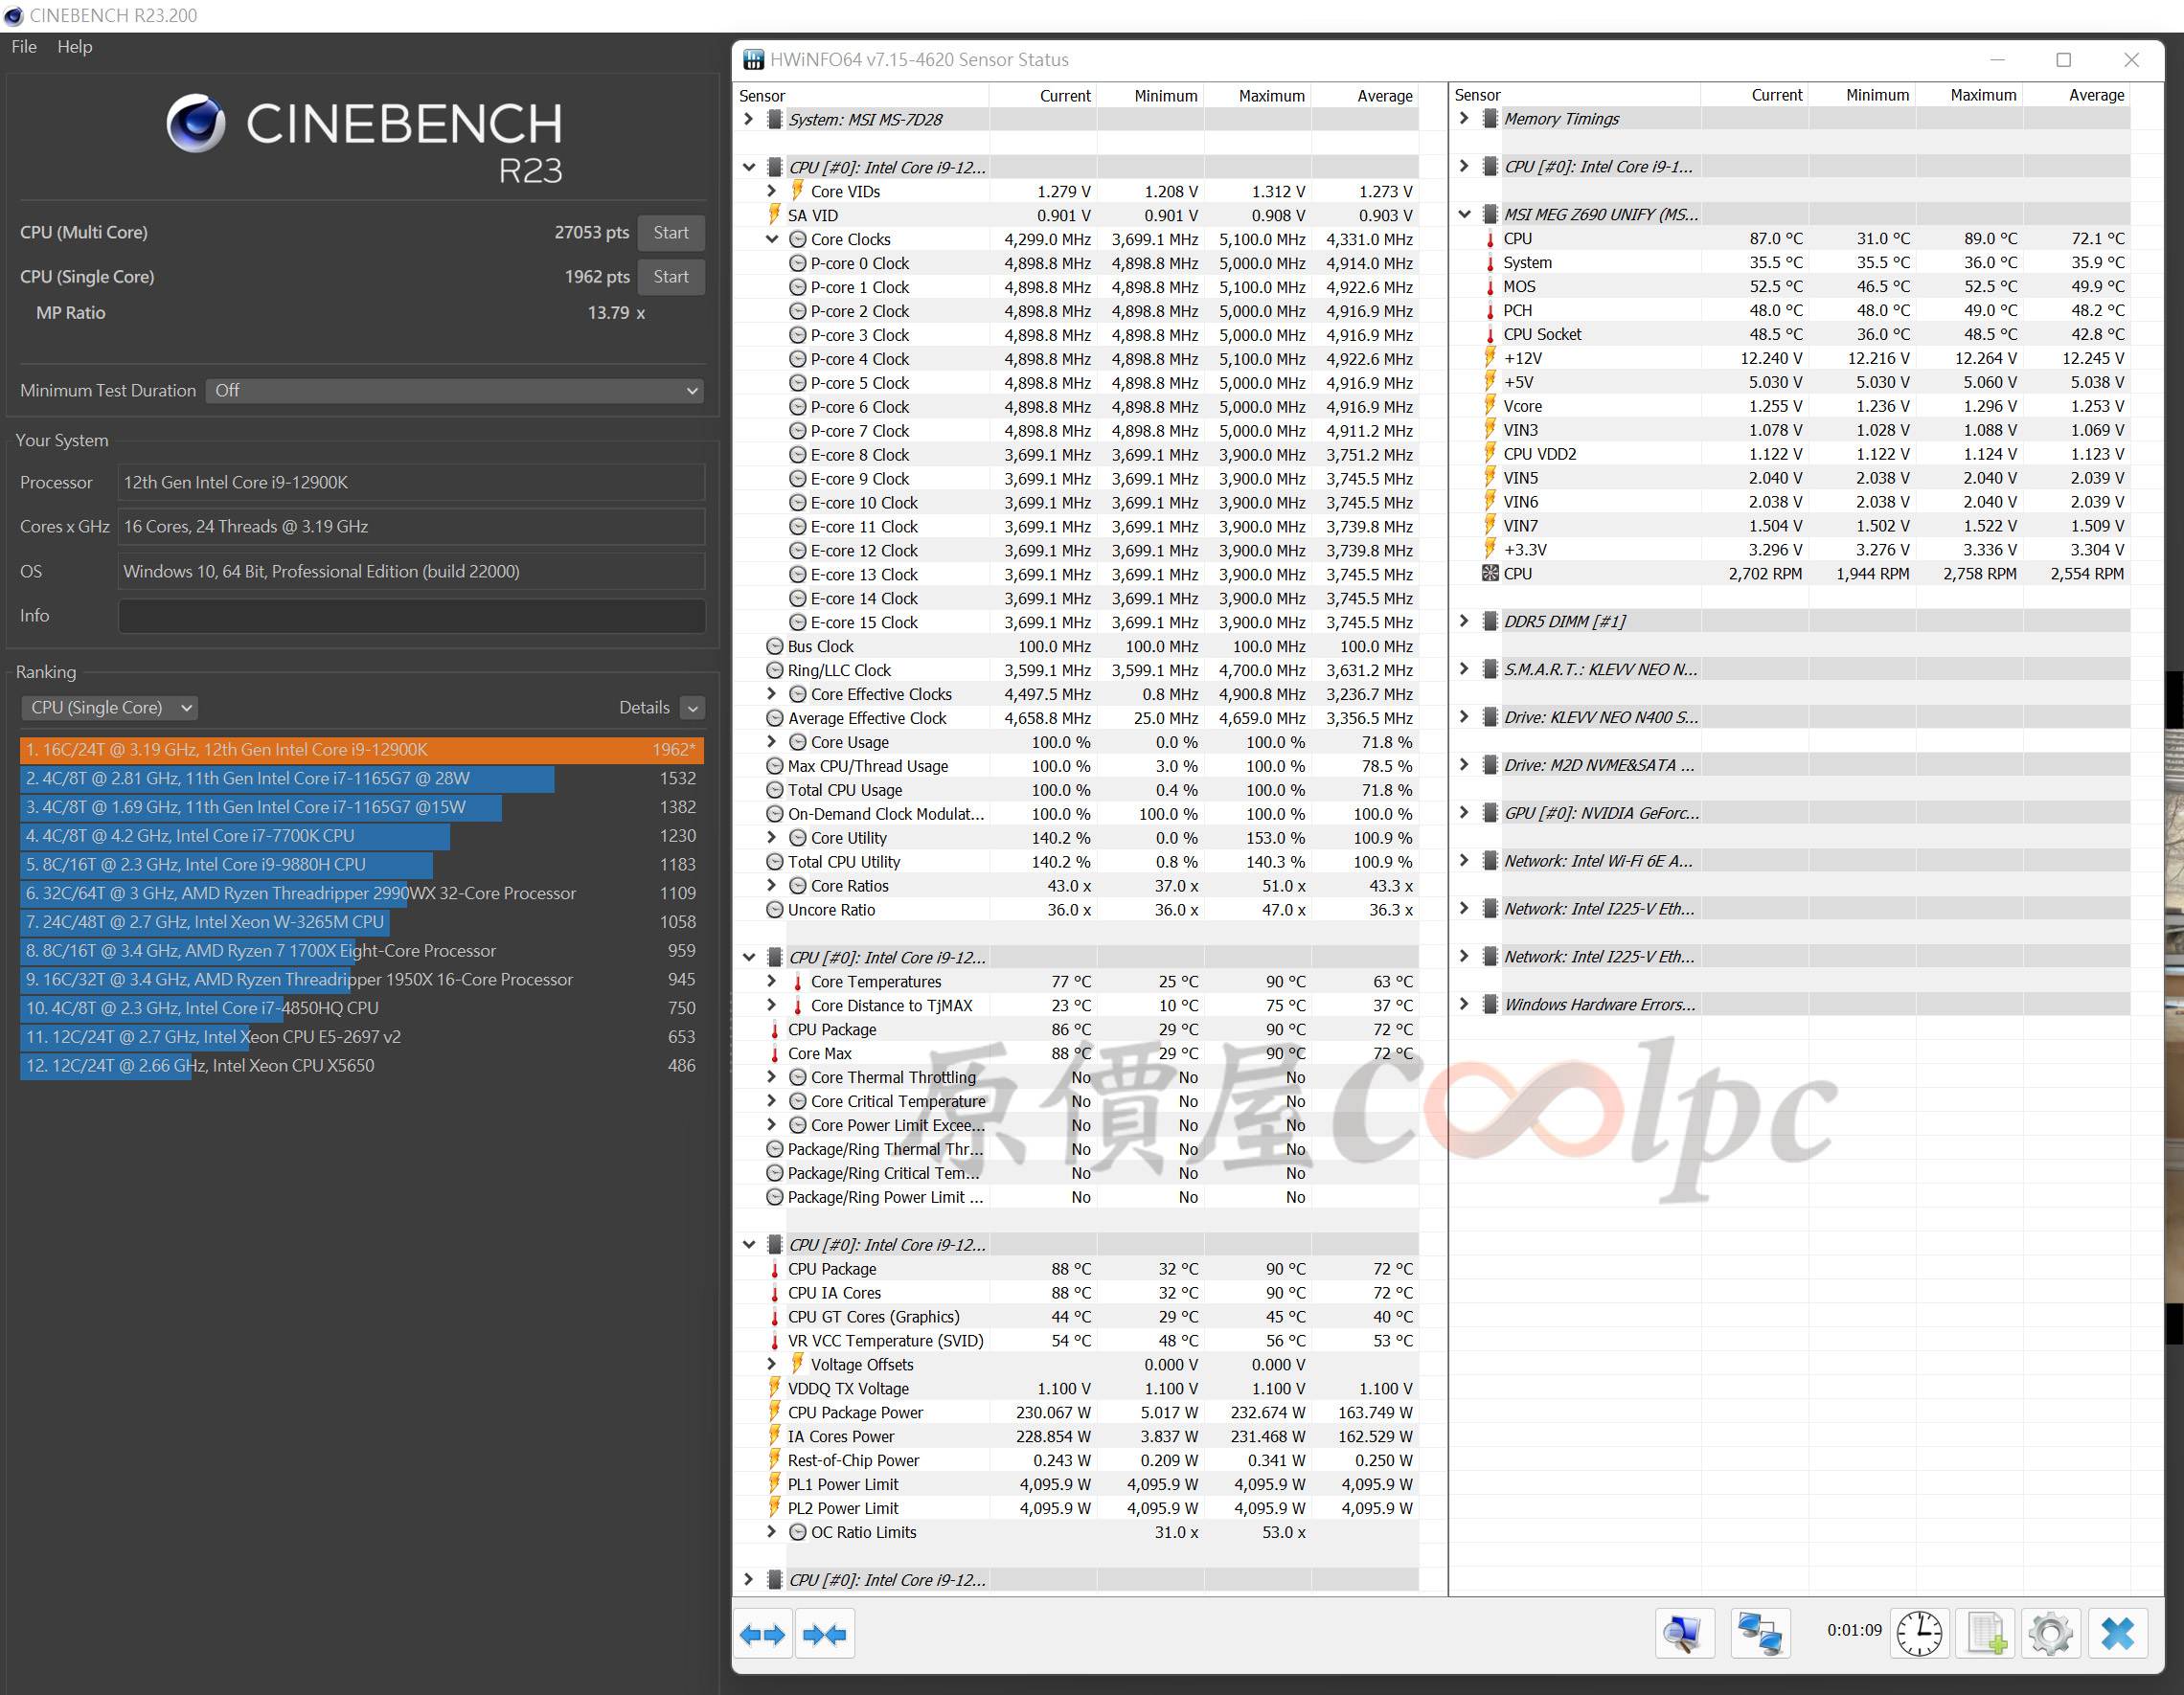Open the sensor monitor magnifier icon

[1684, 1633]
